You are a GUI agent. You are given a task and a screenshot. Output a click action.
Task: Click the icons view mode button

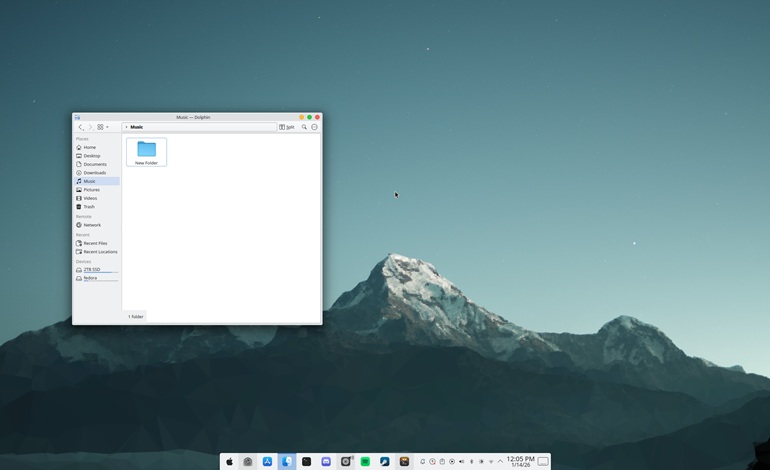click(x=100, y=127)
